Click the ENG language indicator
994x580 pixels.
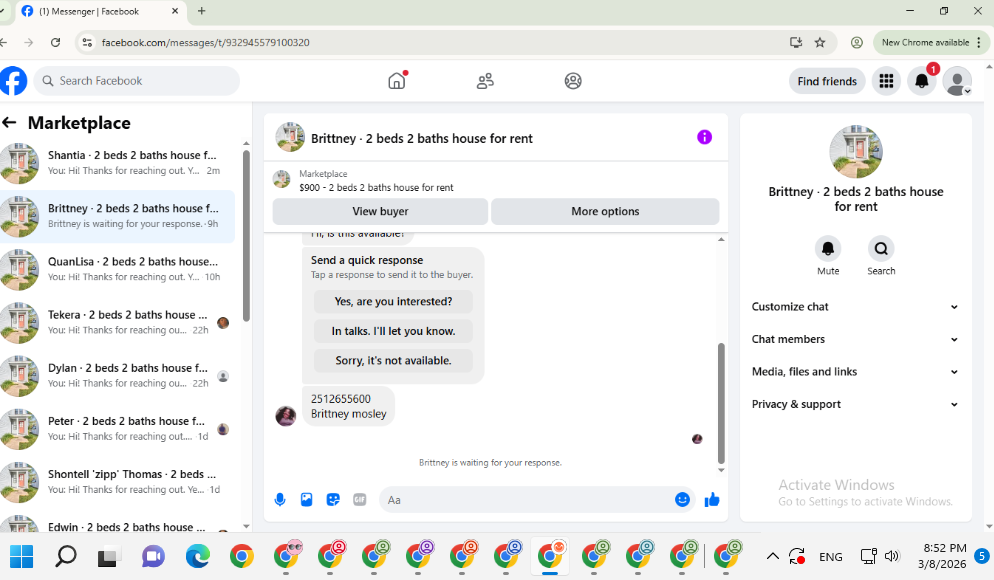coord(830,557)
